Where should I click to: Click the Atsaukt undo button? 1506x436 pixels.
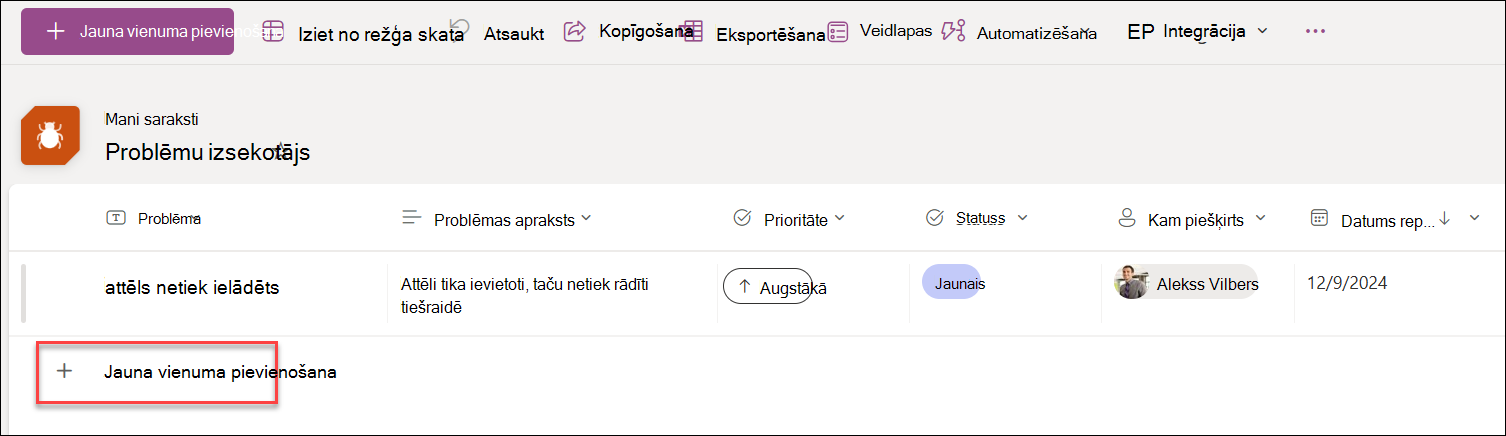pyautogui.click(x=497, y=32)
